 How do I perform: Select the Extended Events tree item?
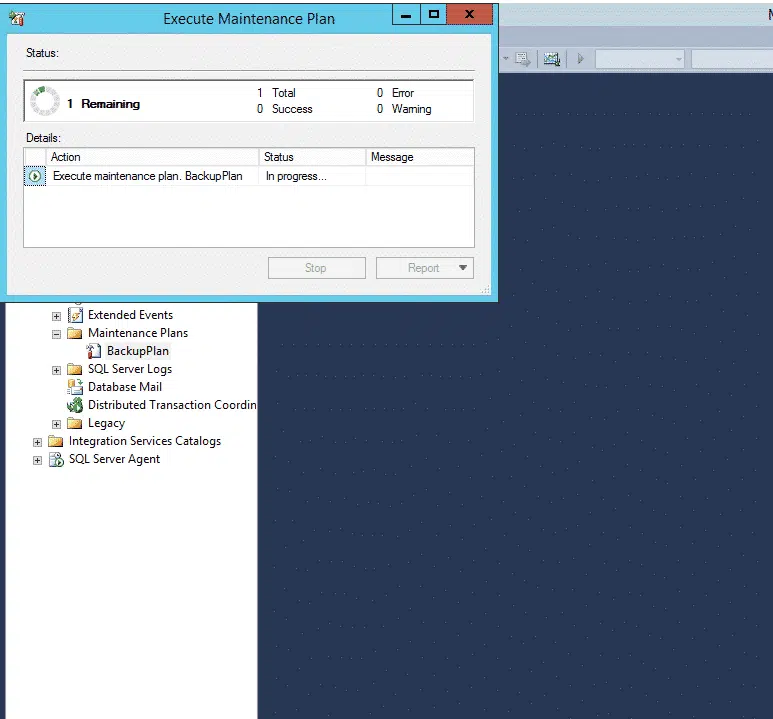(131, 315)
